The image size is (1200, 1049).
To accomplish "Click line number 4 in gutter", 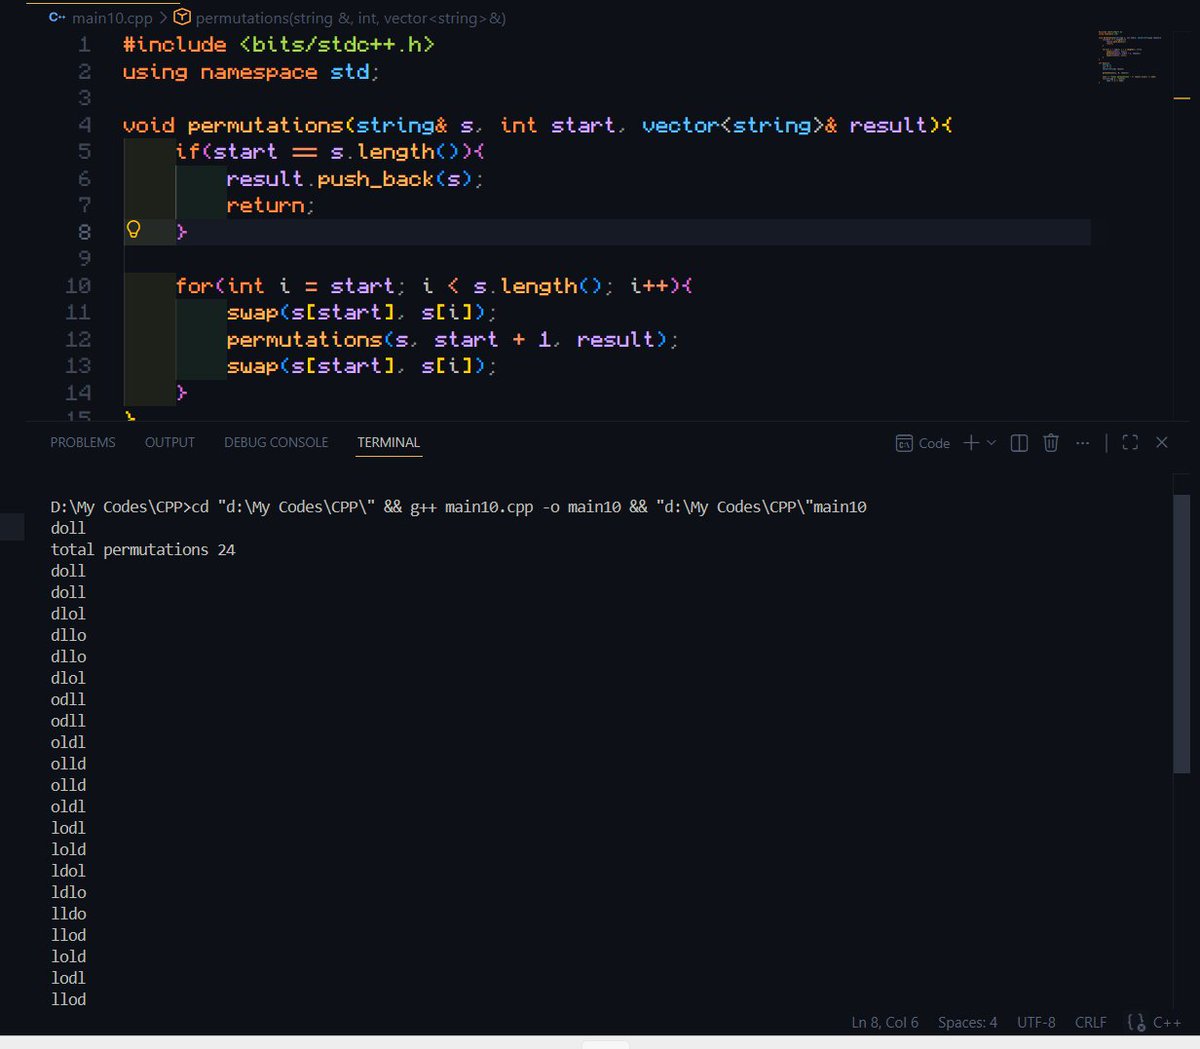I will click(x=84, y=125).
